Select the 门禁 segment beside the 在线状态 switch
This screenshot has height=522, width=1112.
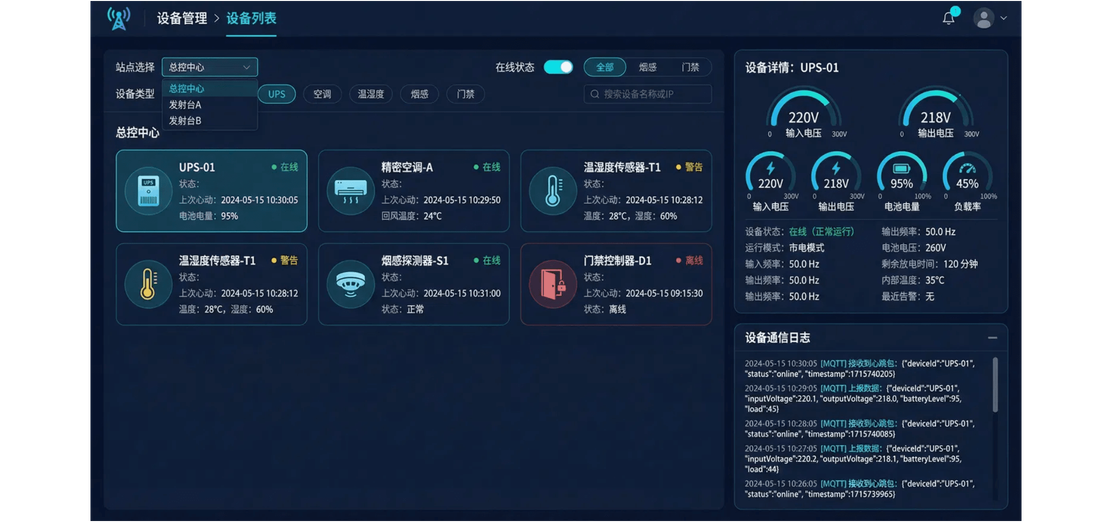690,67
